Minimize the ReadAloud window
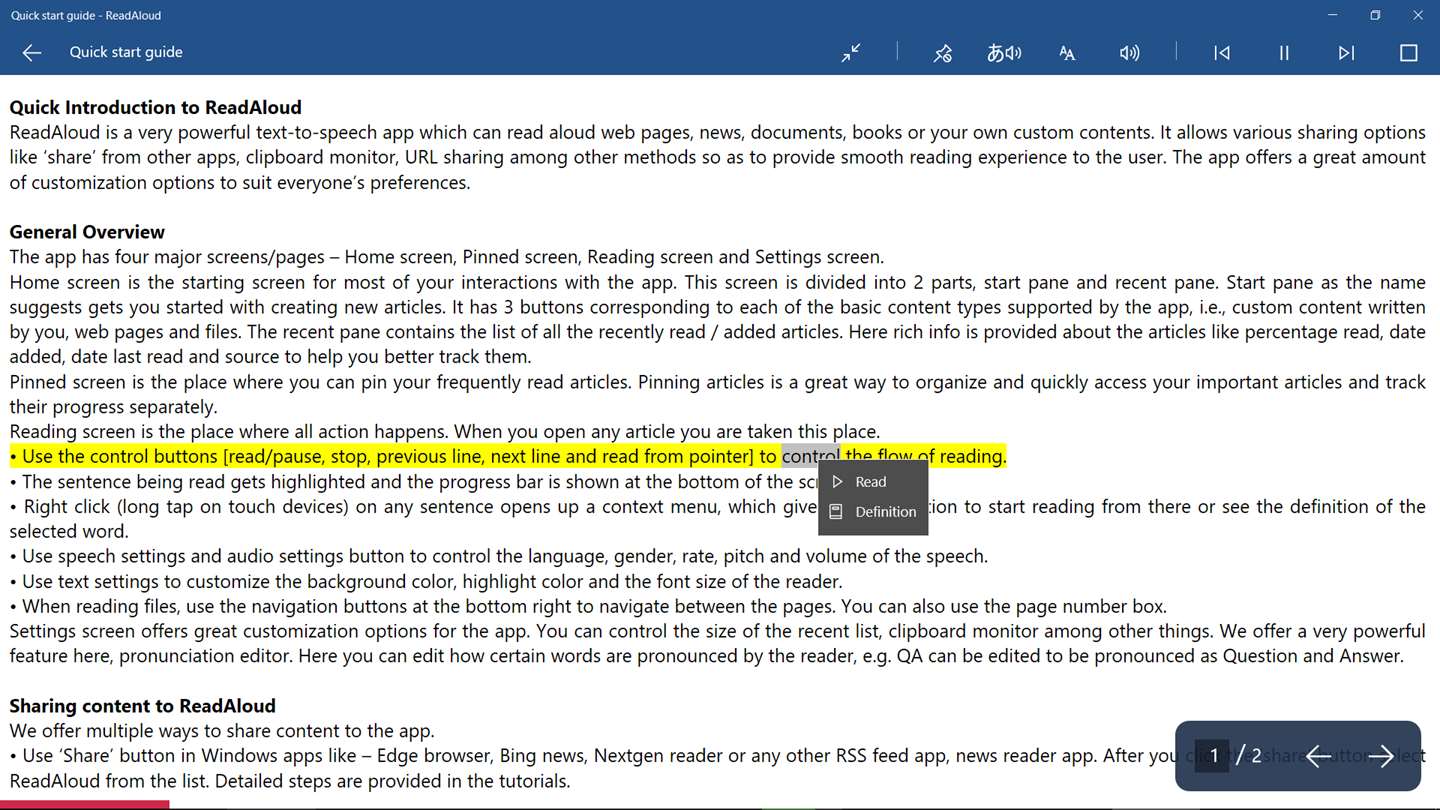Viewport: 1440px width, 810px height. 1333,15
